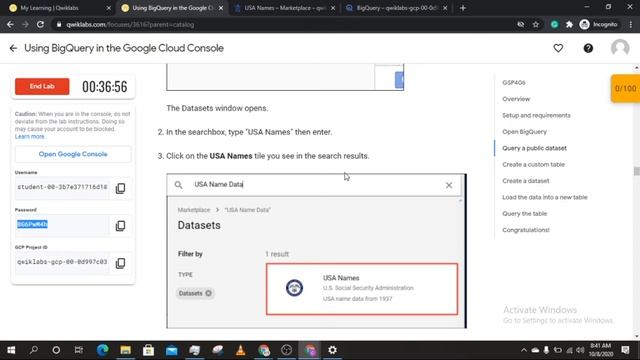The image size is (640, 360).
Task: Click the Incognito profile indicator
Action: [599, 24]
